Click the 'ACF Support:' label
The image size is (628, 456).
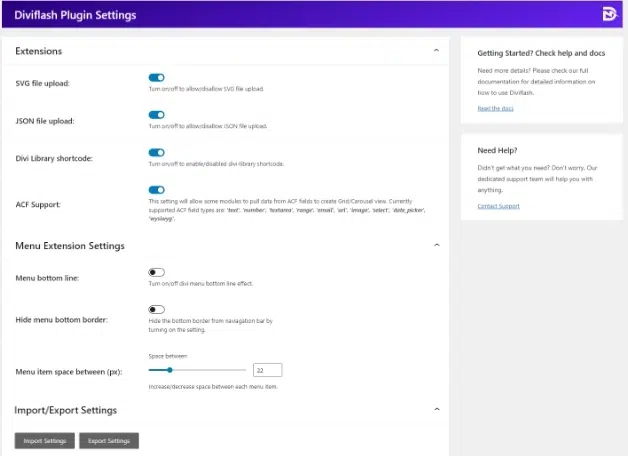[38, 205]
